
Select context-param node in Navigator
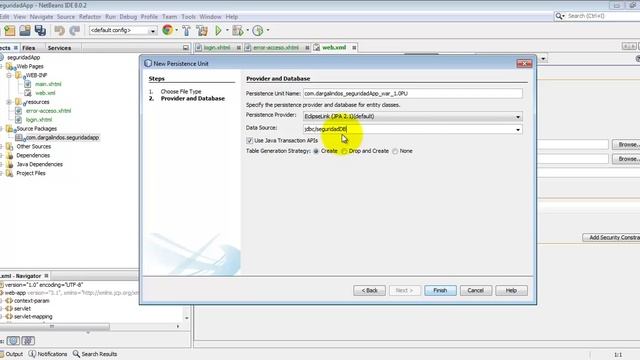pyautogui.click(x=31, y=301)
